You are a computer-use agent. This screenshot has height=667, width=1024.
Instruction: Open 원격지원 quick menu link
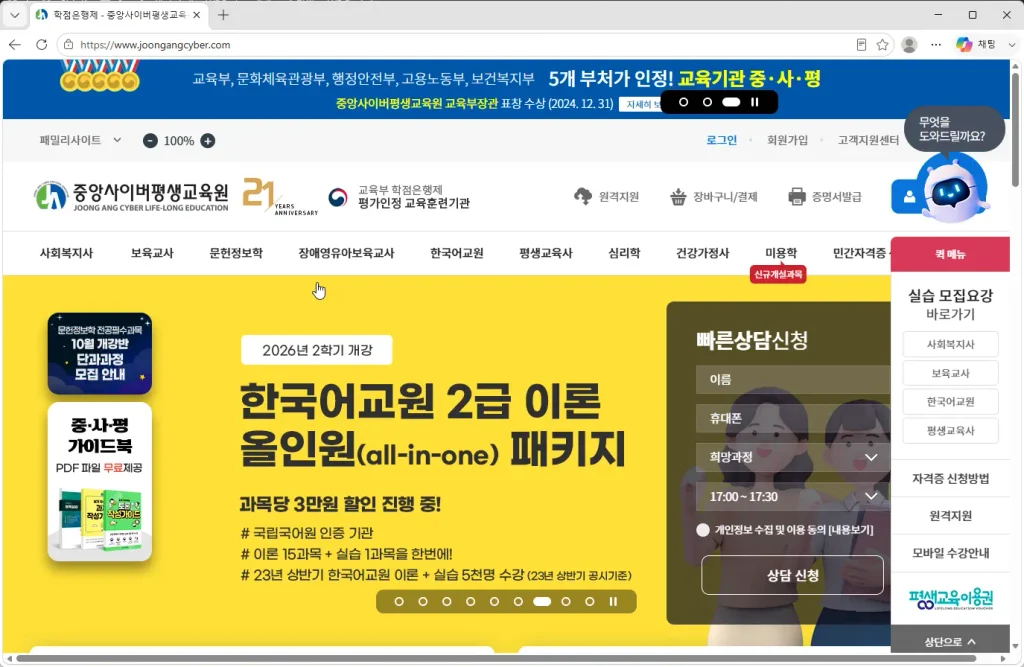[x=950, y=515]
